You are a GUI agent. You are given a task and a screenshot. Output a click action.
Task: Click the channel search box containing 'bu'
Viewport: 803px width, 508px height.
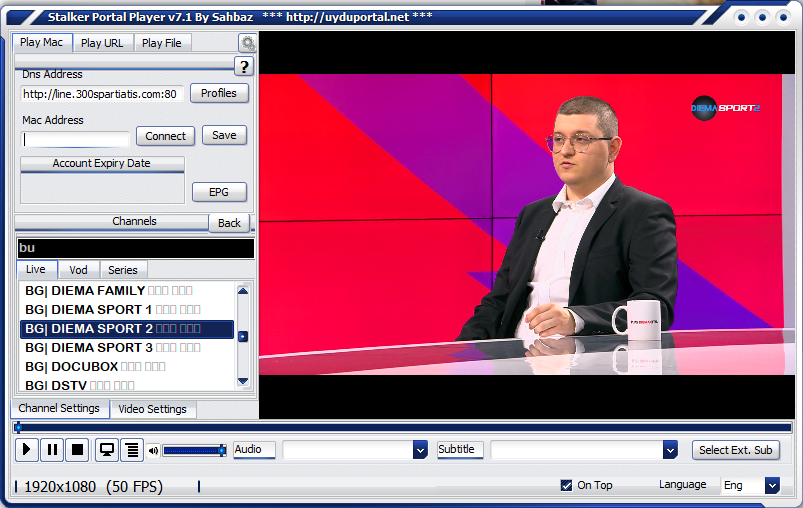pyautogui.click(x=136, y=248)
